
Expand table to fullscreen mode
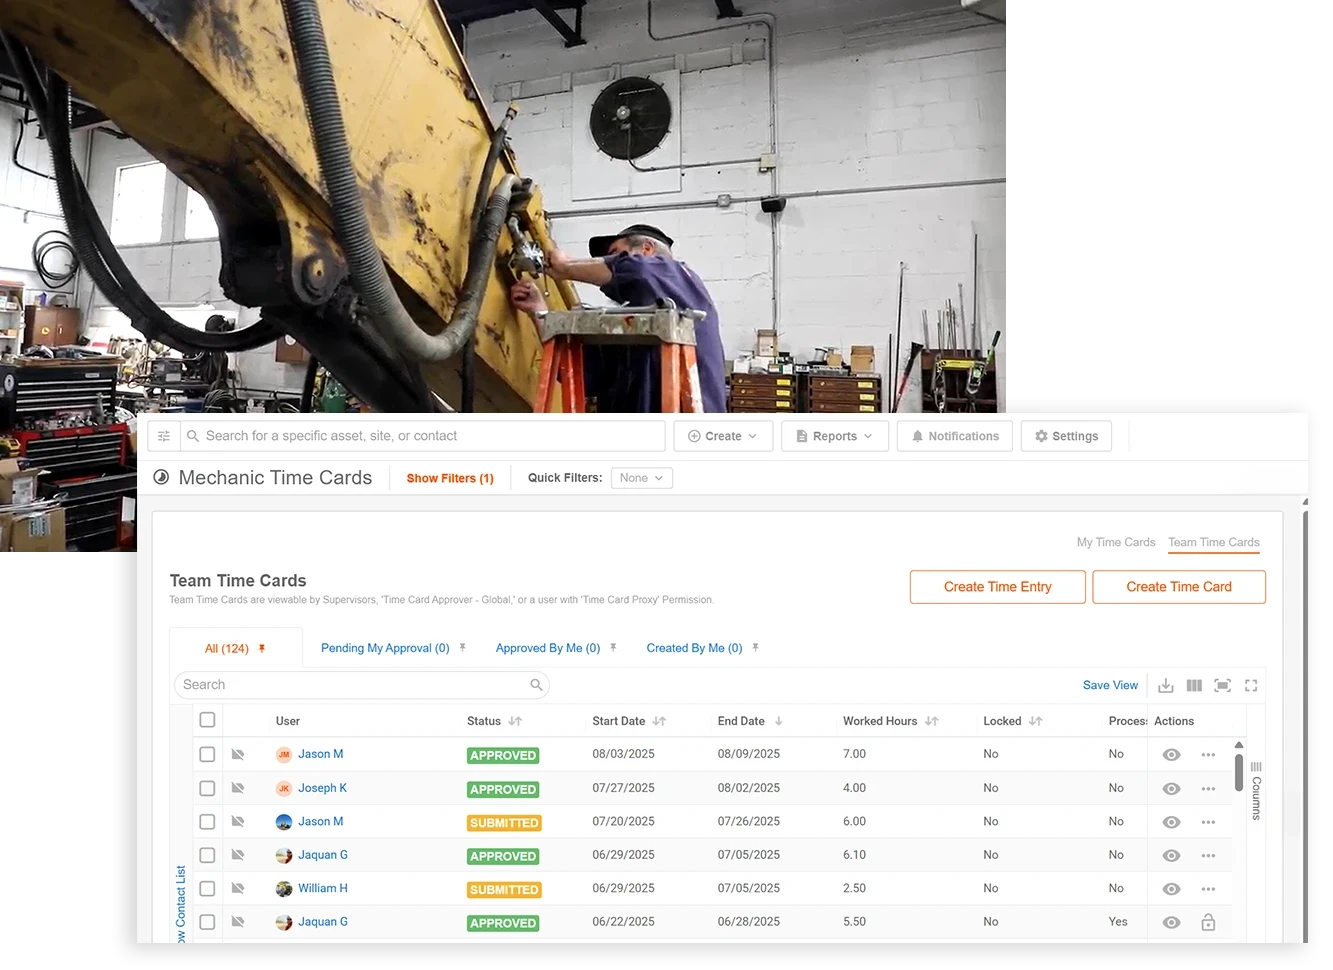point(1251,685)
